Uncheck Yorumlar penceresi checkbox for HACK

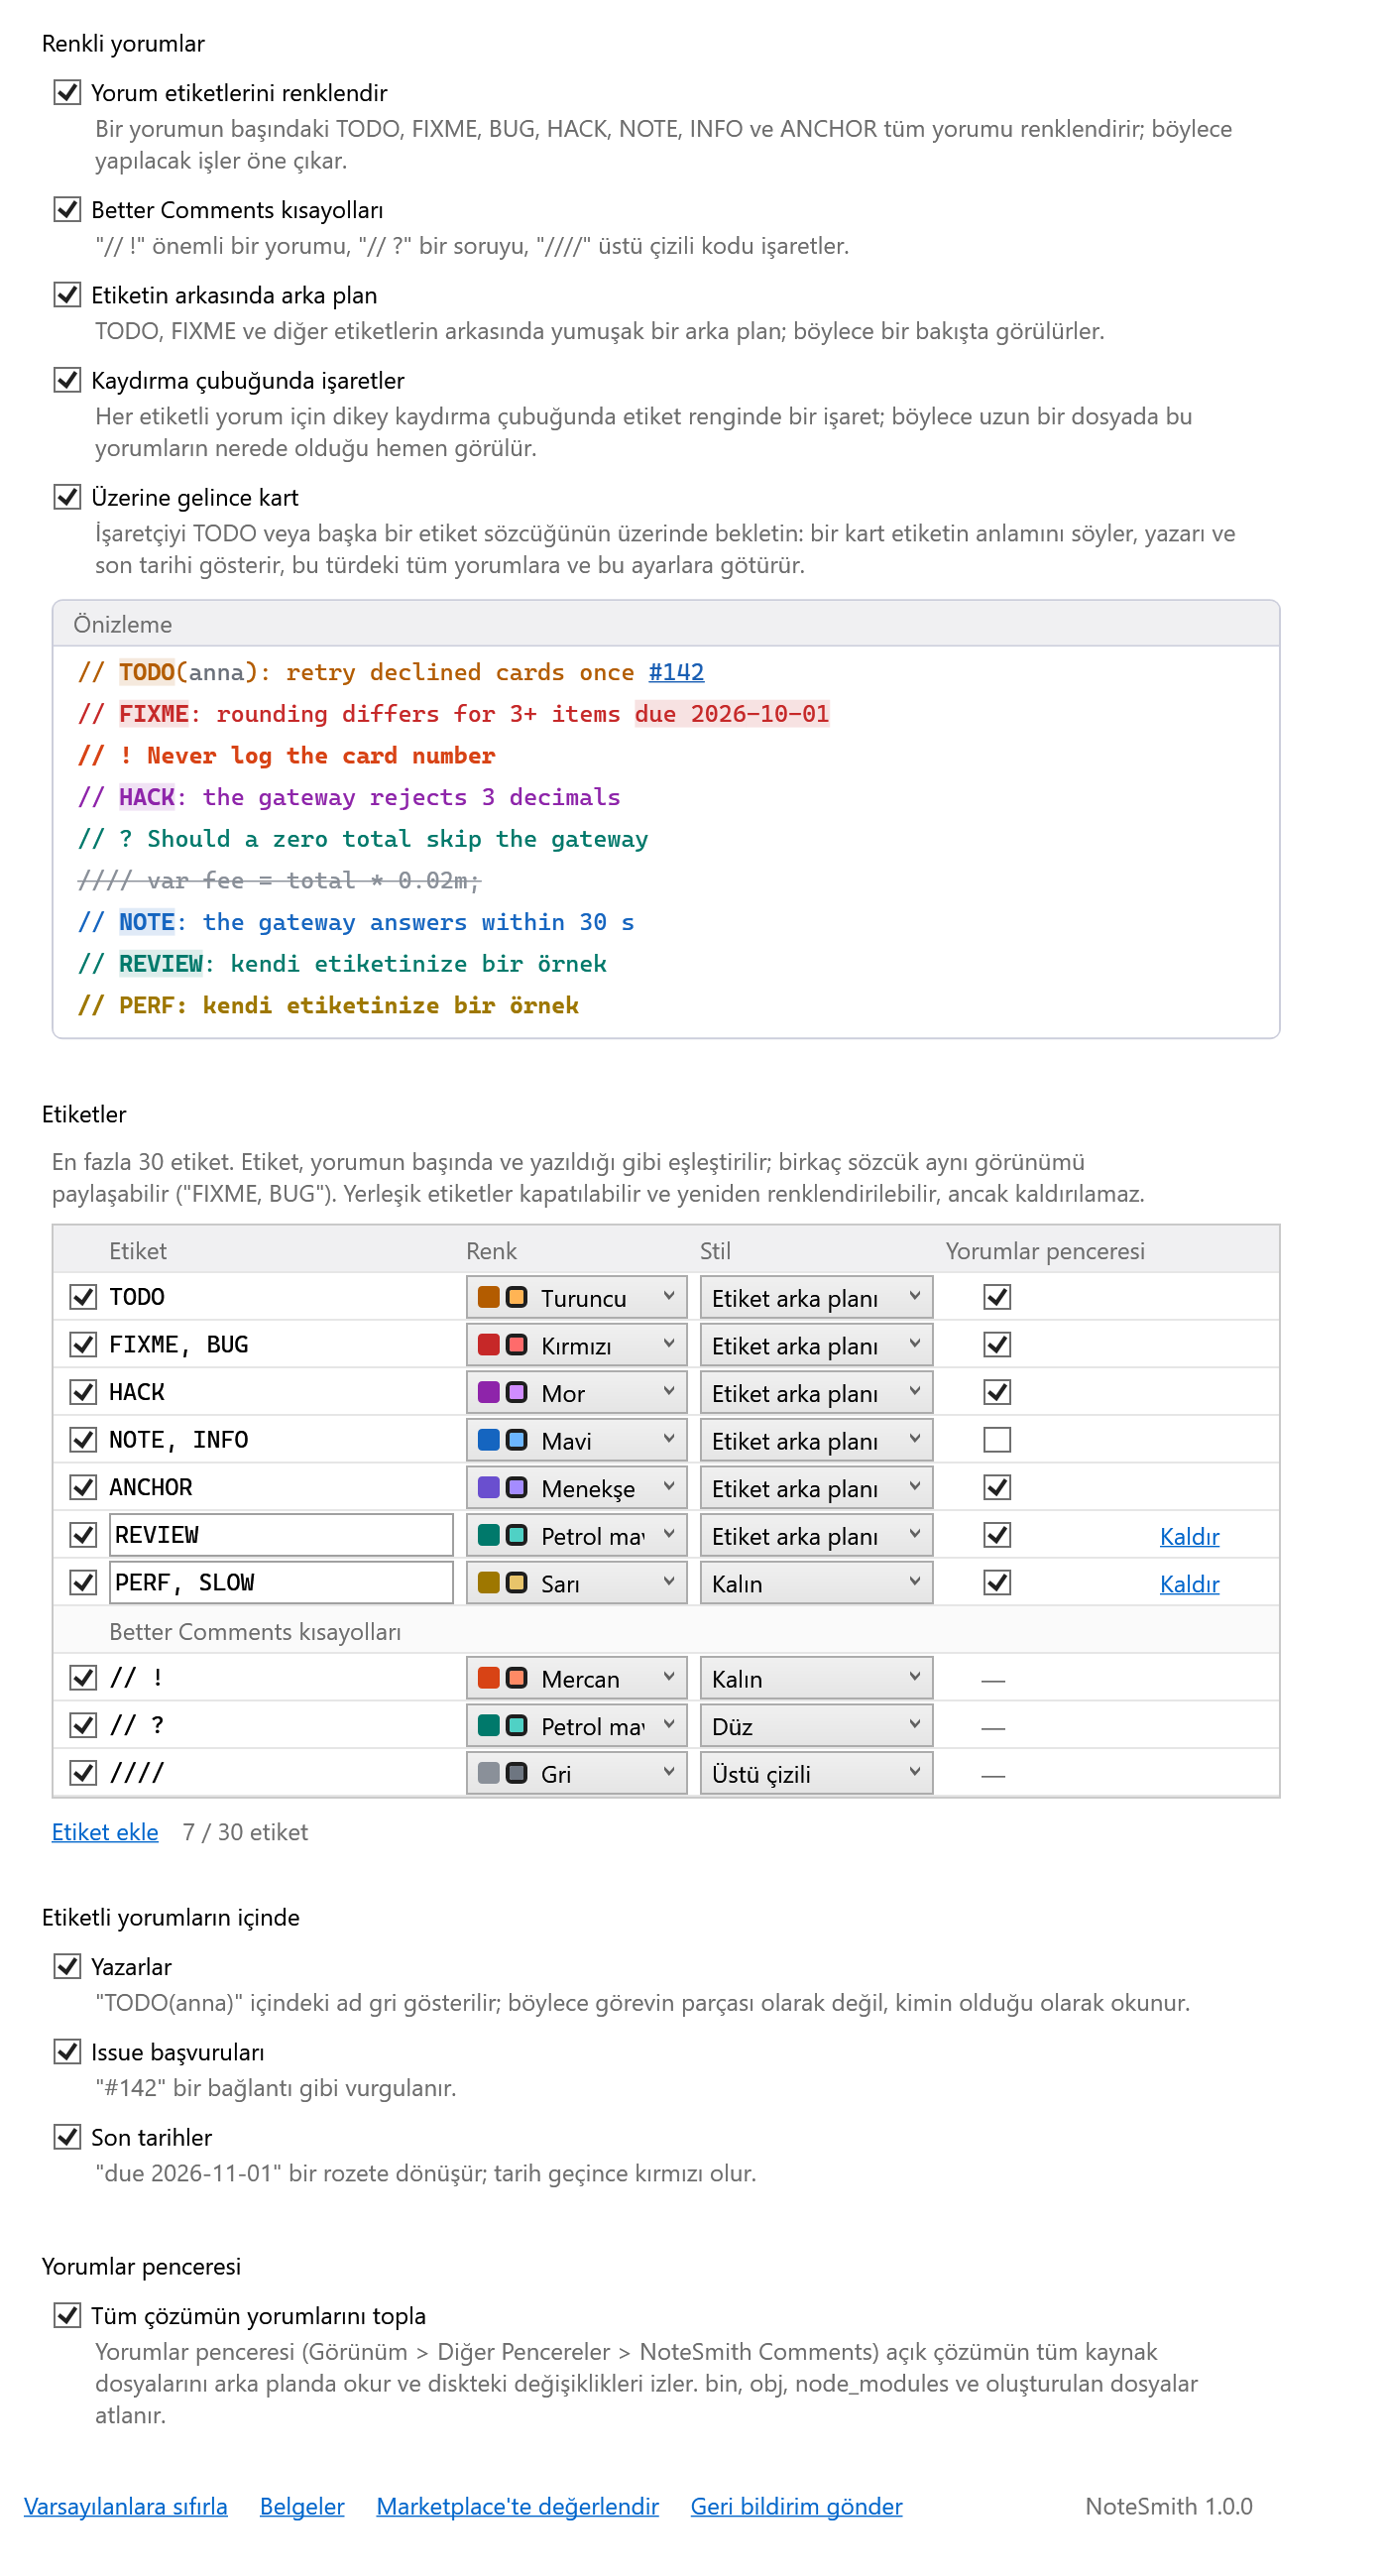point(997,1392)
